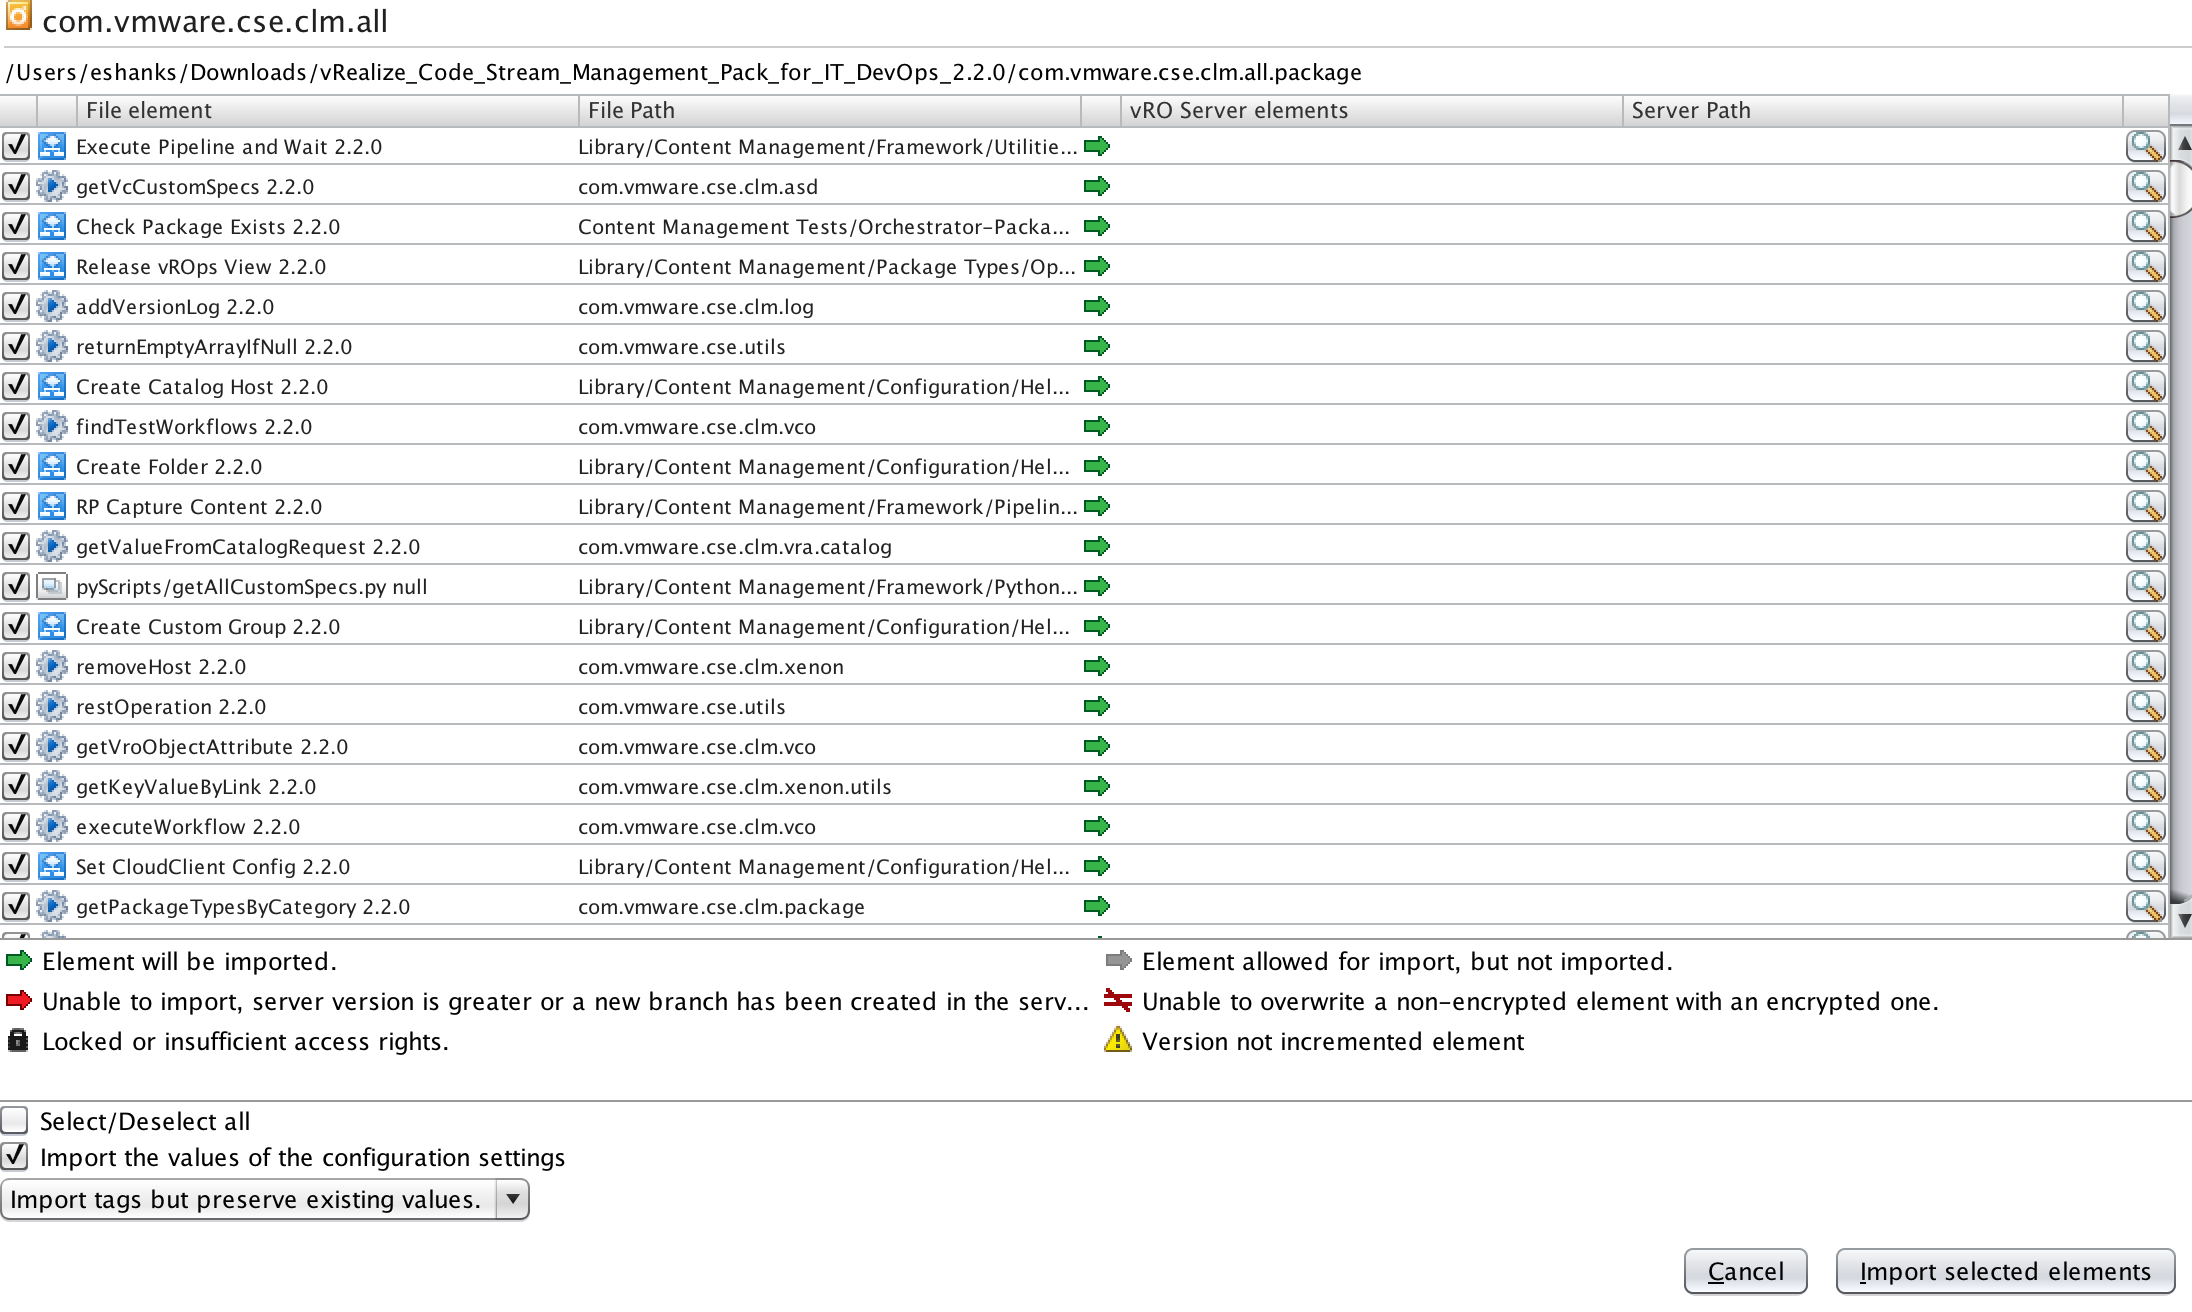Click dropdown arrow next to Import tags option
The width and height of the screenshot is (2192, 1312).
512,1199
